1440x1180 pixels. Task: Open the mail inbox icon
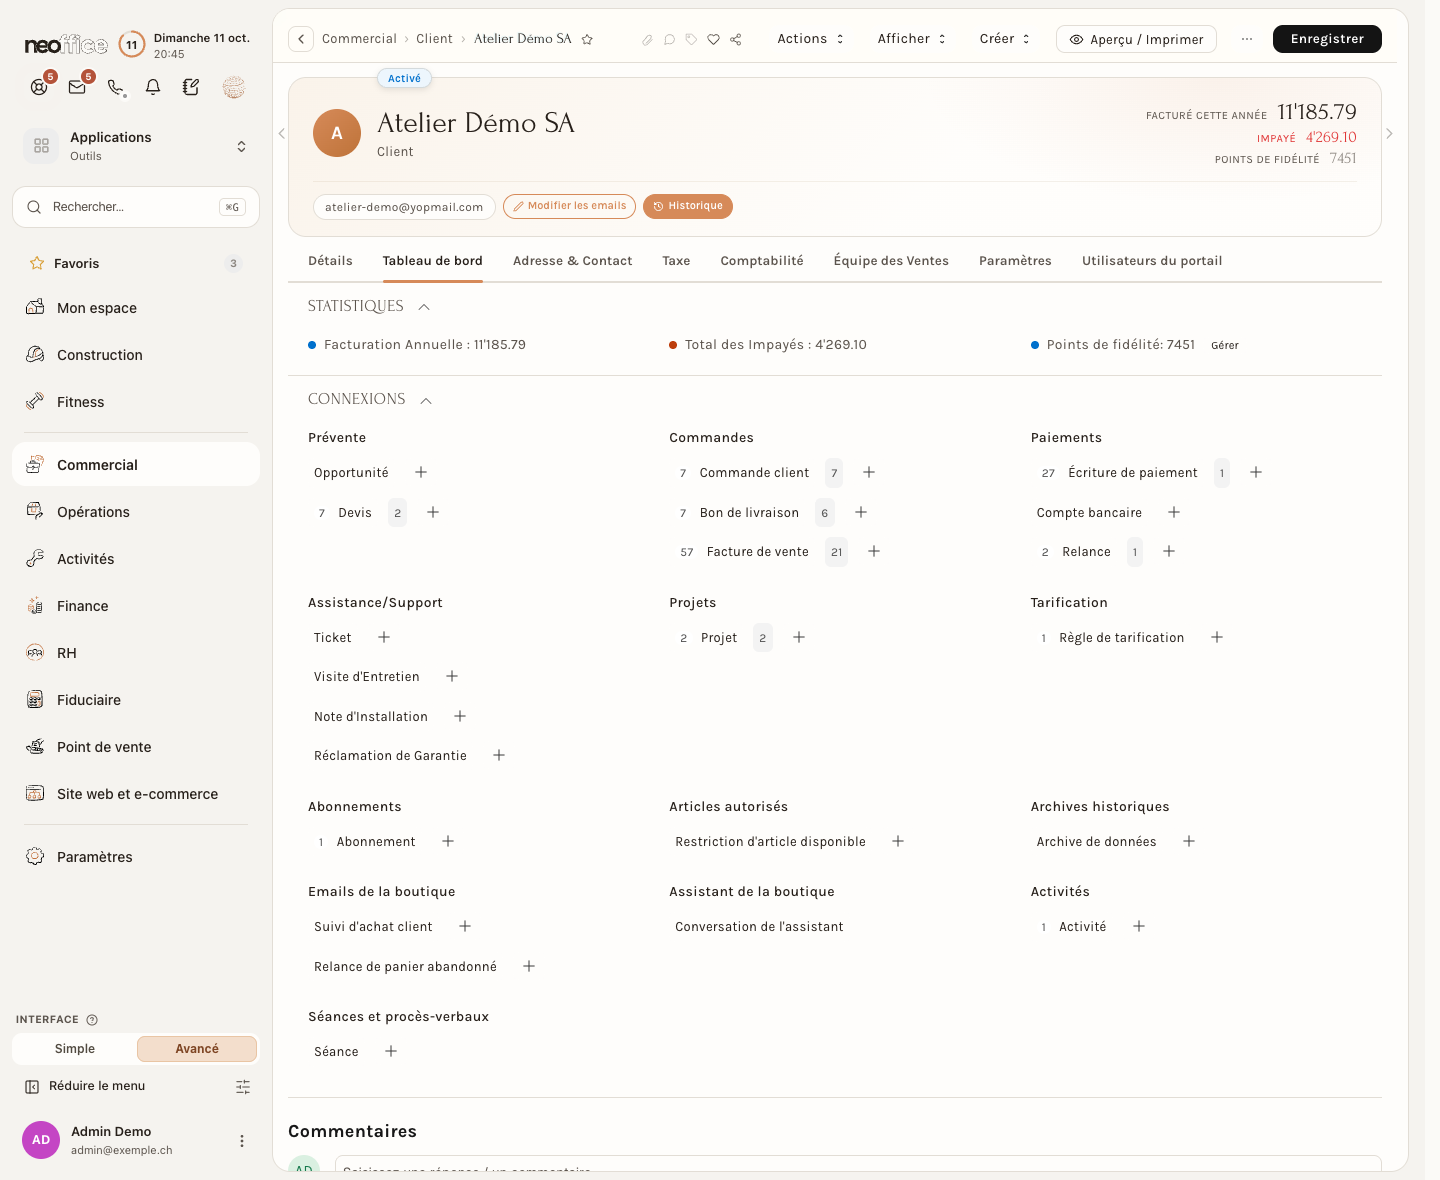click(x=77, y=87)
